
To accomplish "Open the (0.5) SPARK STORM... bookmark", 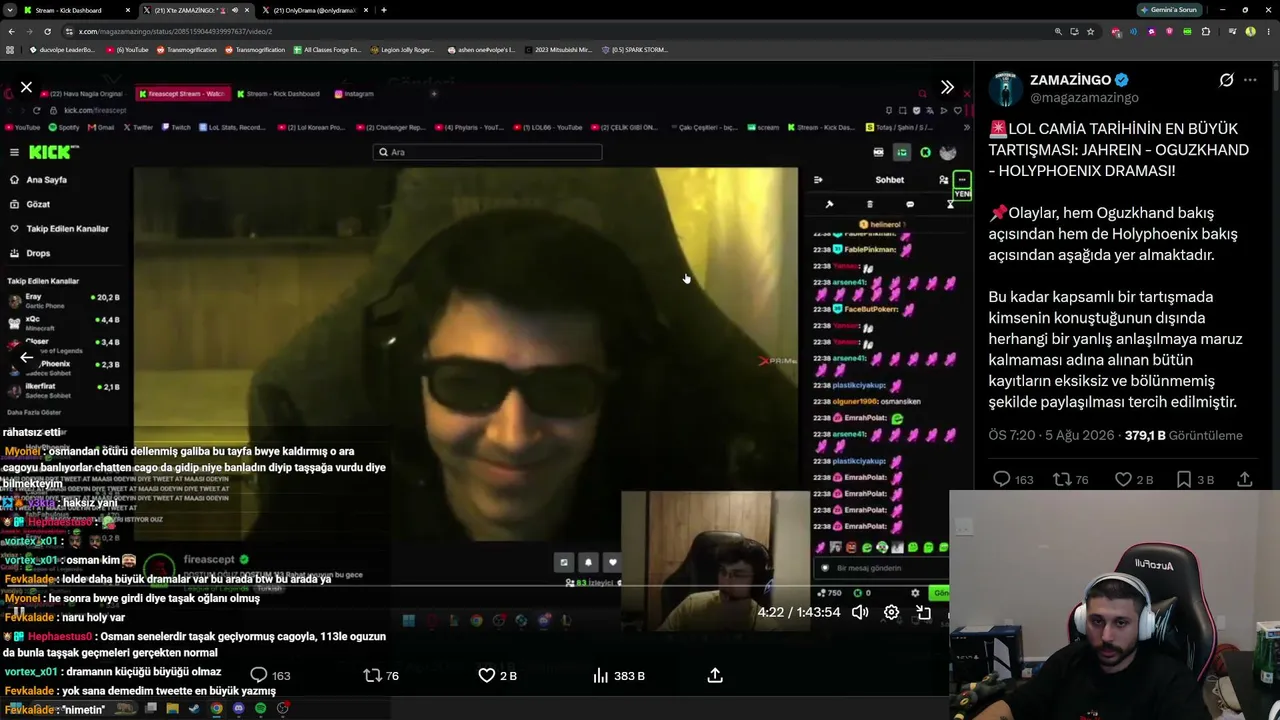I will (635, 49).
